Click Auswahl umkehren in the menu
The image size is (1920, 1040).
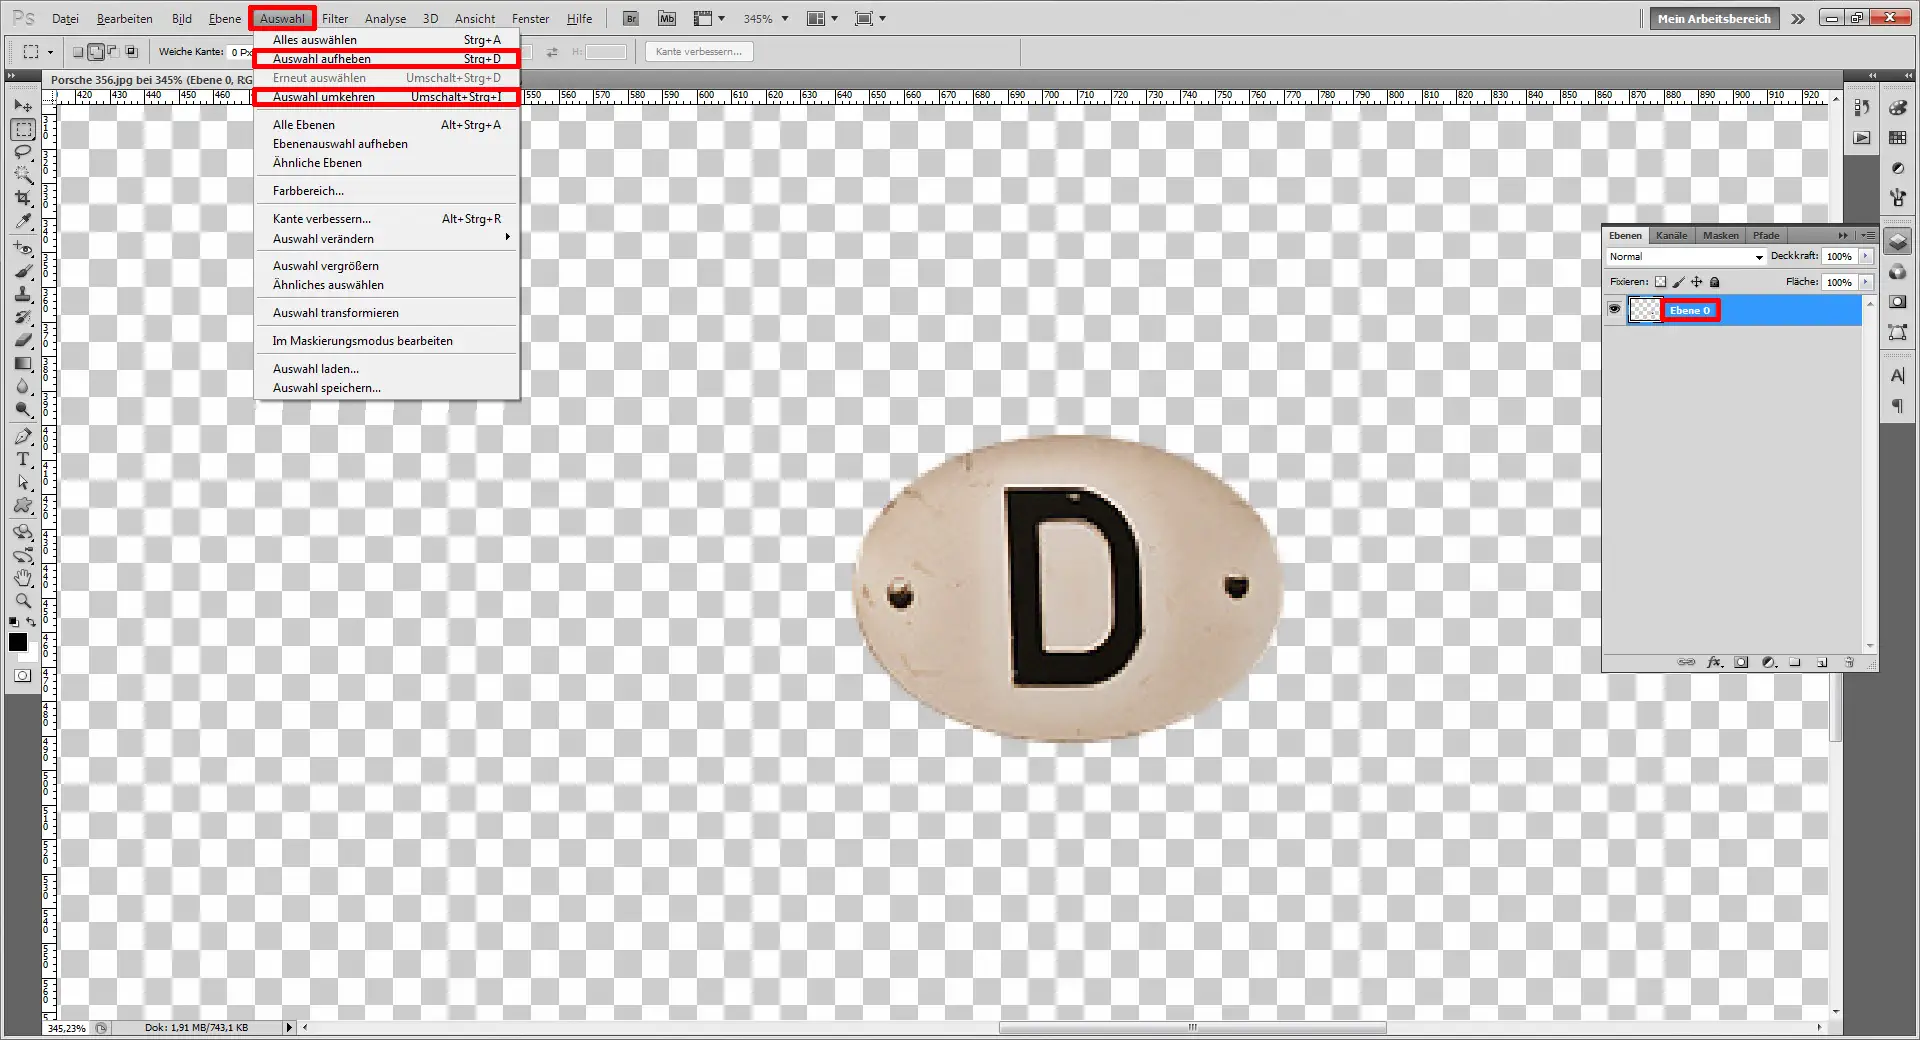pos(322,97)
